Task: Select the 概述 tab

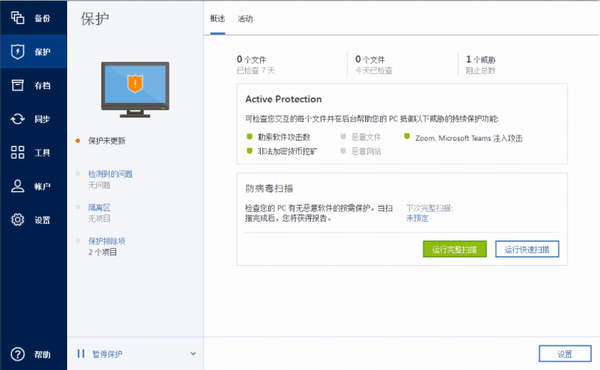Action: point(217,18)
